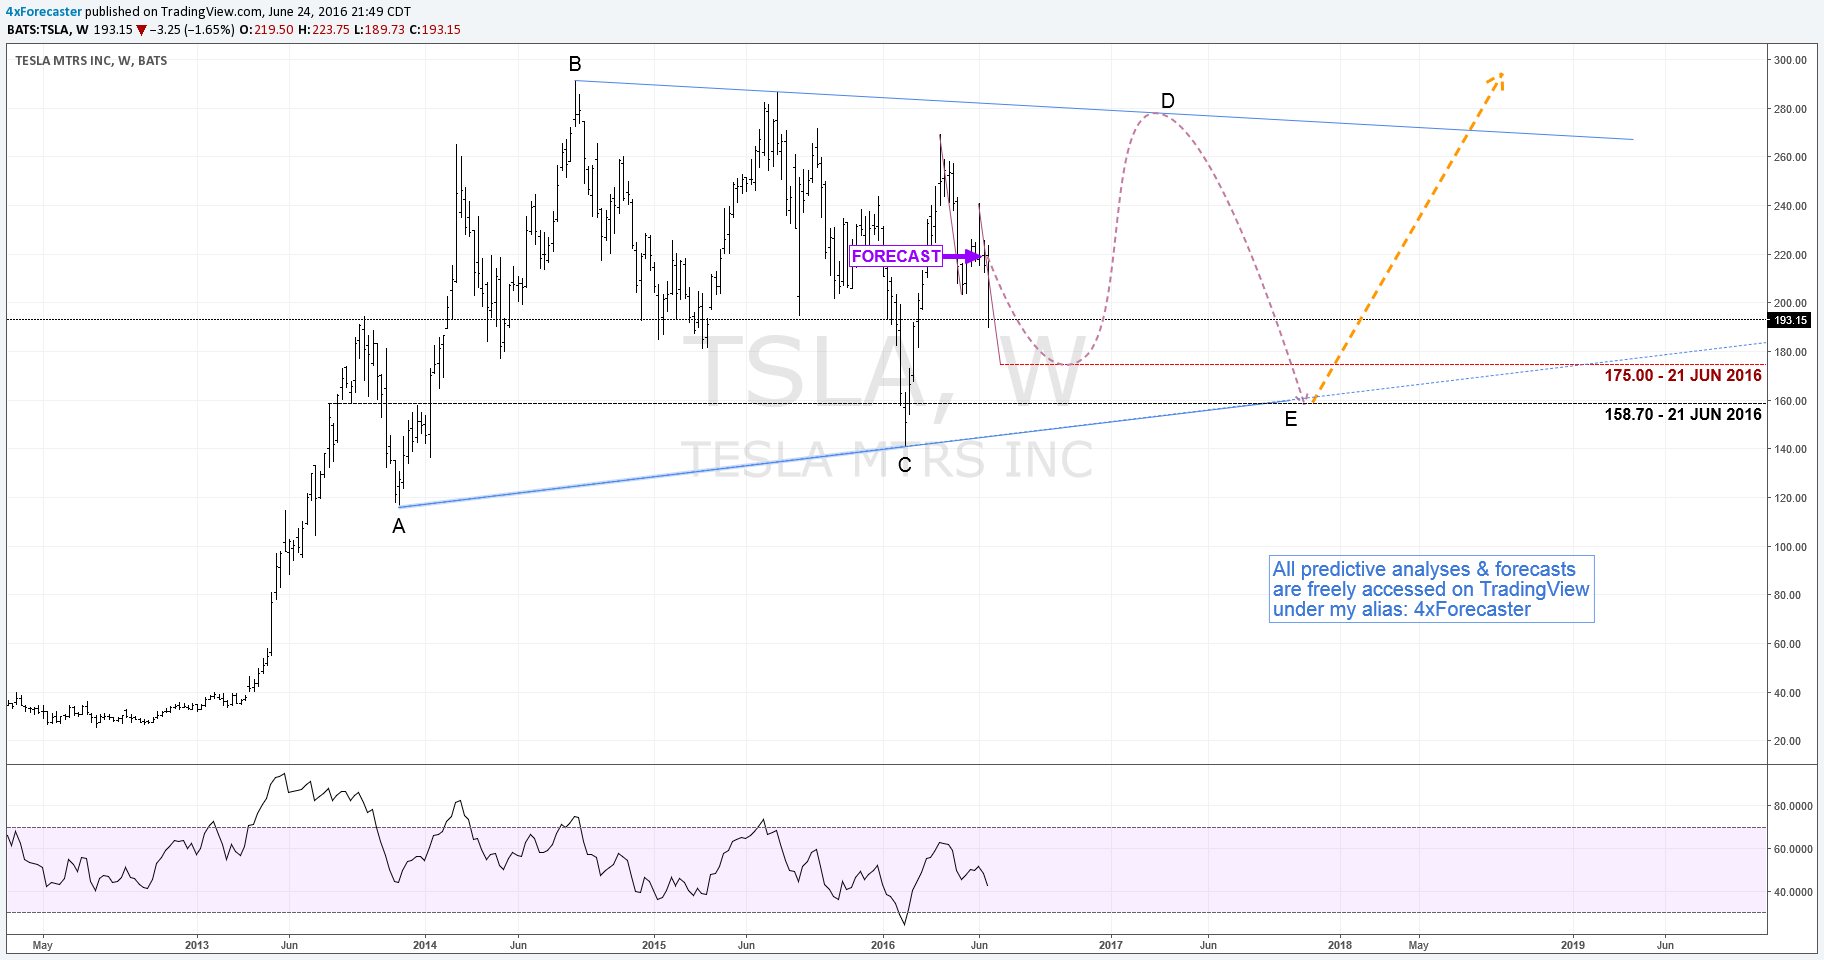Select wave point label D
The height and width of the screenshot is (960, 1824).
[x=1167, y=101]
